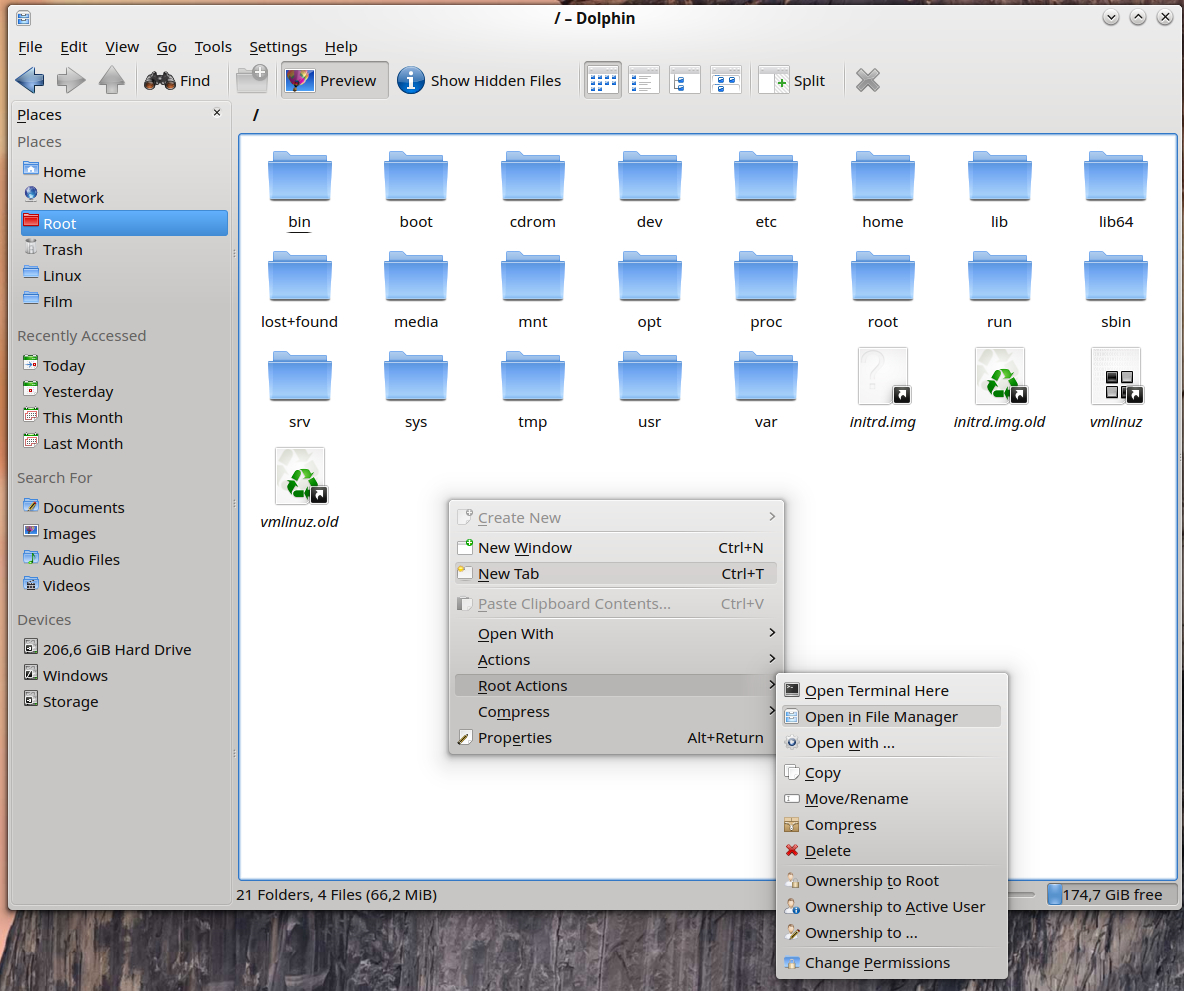Expand Actions submenu
This screenshot has height=991, width=1184.
(x=616, y=660)
